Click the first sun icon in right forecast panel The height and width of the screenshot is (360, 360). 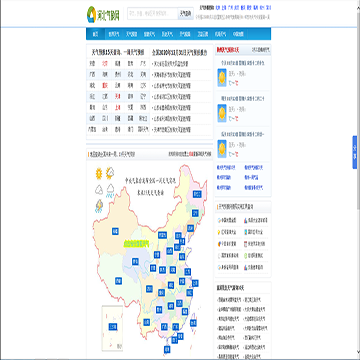[x=222, y=78]
